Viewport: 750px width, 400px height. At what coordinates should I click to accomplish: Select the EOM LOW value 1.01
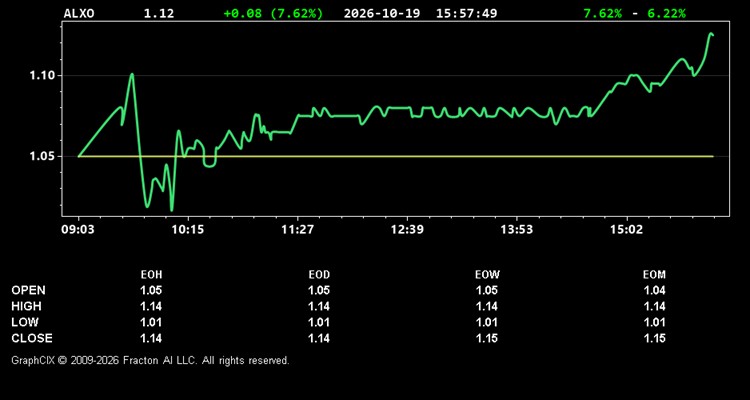click(654, 322)
